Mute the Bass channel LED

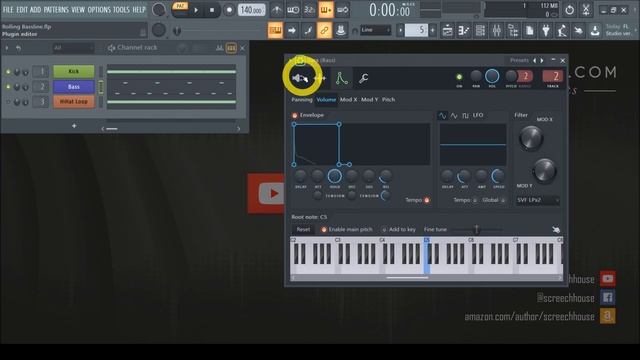point(8,87)
